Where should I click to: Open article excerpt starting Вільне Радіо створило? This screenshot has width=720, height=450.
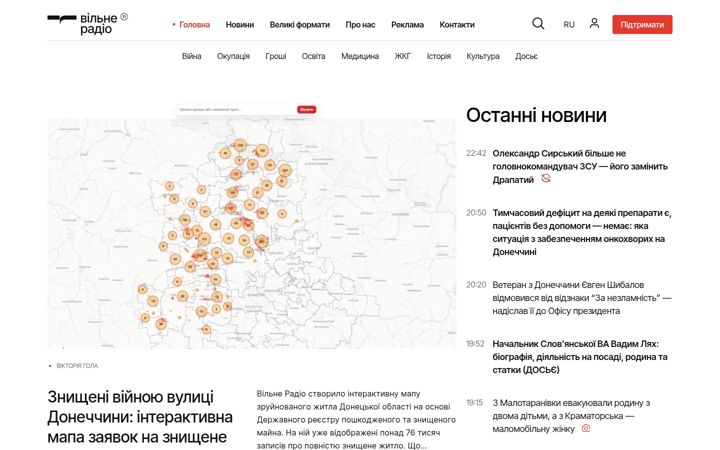356,420
